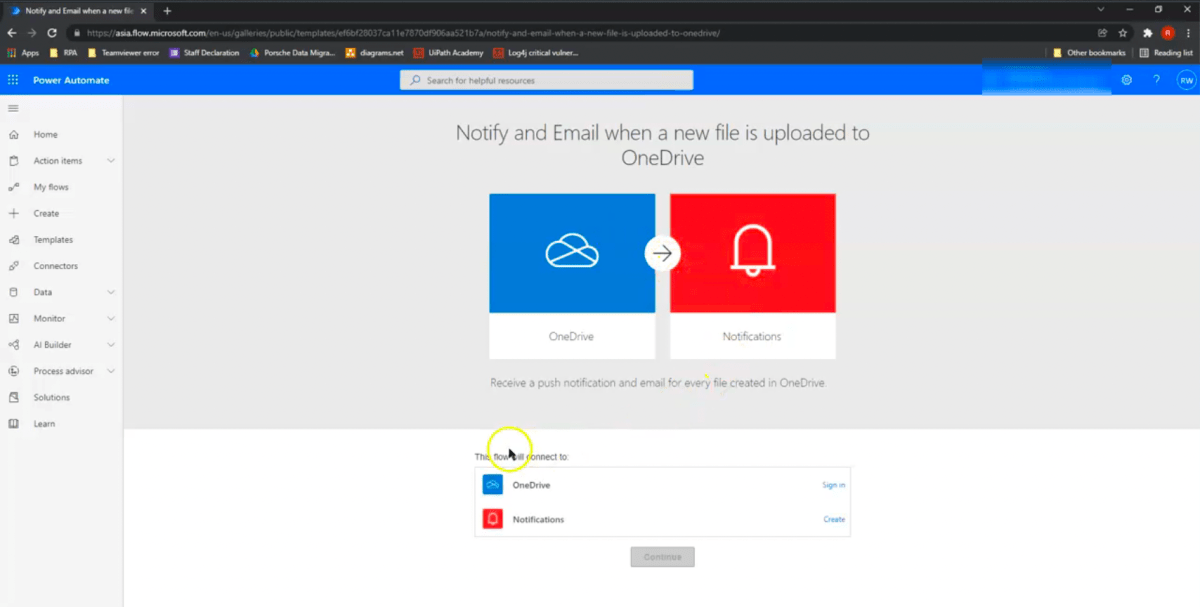Open the Reading list
The width and height of the screenshot is (1200, 607).
[1166, 53]
